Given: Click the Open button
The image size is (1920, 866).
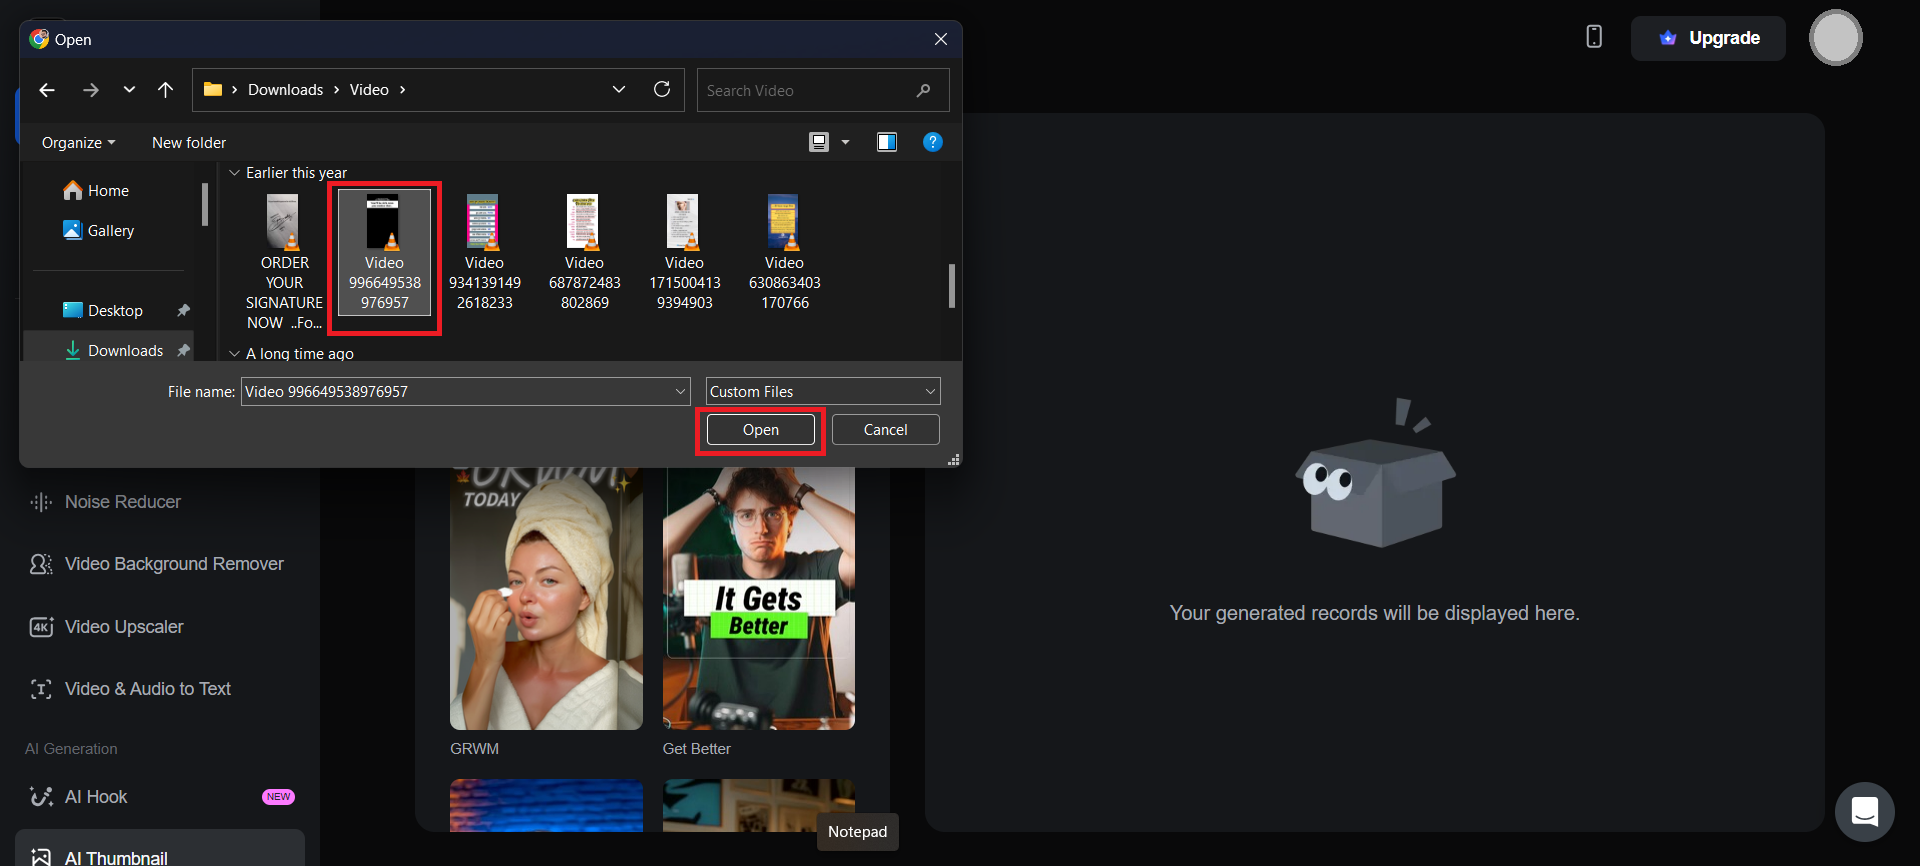Looking at the screenshot, I should coord(760,430).
